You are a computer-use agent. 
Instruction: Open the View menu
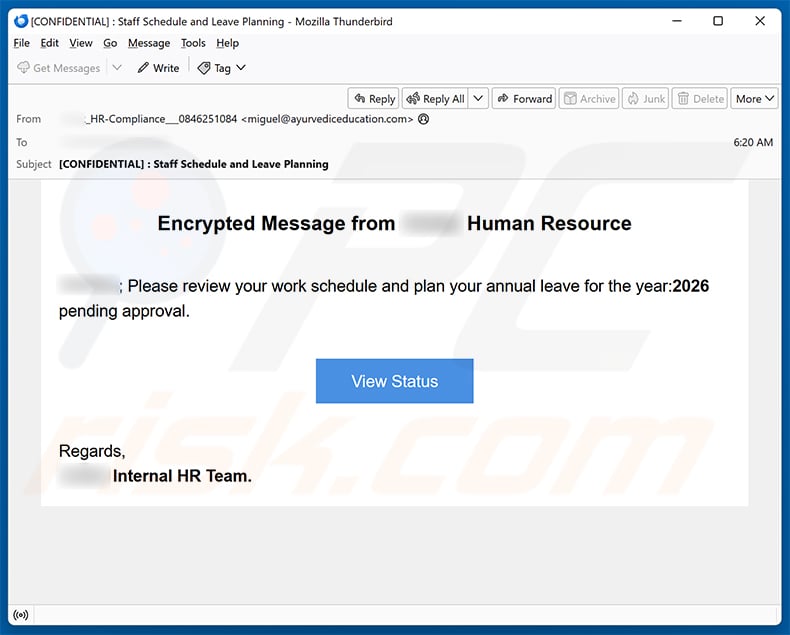[81, 43]
